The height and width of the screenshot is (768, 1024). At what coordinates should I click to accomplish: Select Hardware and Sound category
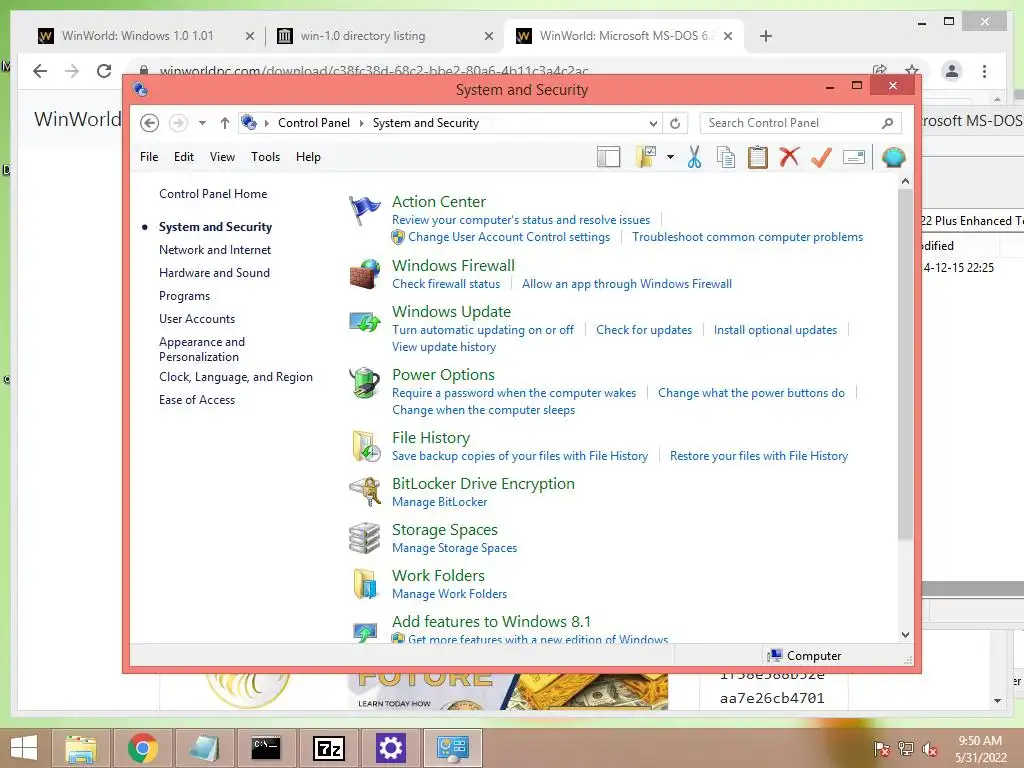click(x=214, y=273)
